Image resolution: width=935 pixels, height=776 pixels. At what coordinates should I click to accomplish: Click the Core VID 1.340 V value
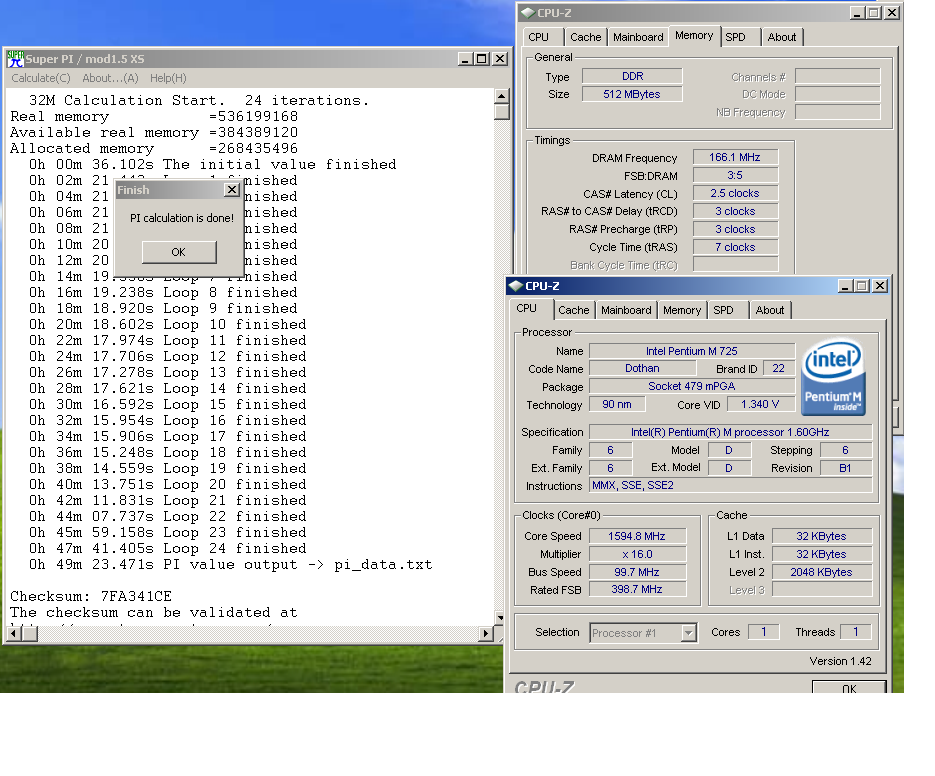tap(760, 404)
